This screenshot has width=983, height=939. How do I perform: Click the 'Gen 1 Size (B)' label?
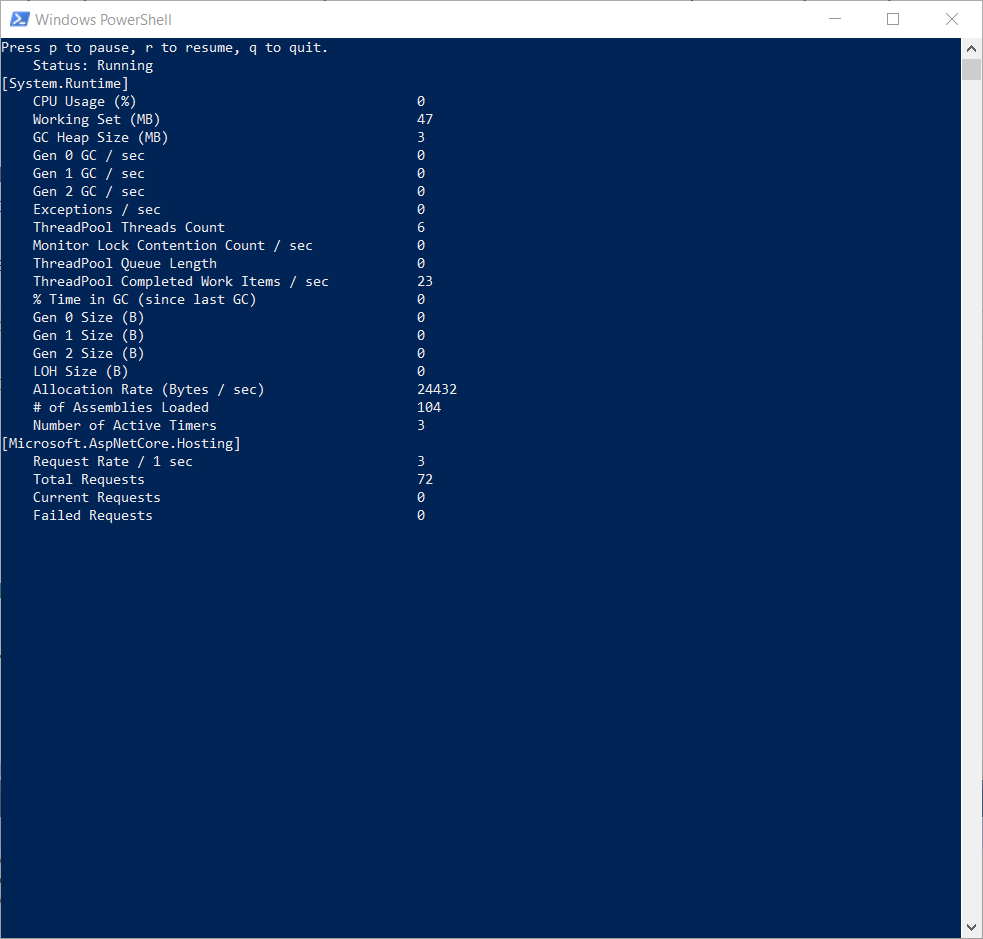pos(88,336)
